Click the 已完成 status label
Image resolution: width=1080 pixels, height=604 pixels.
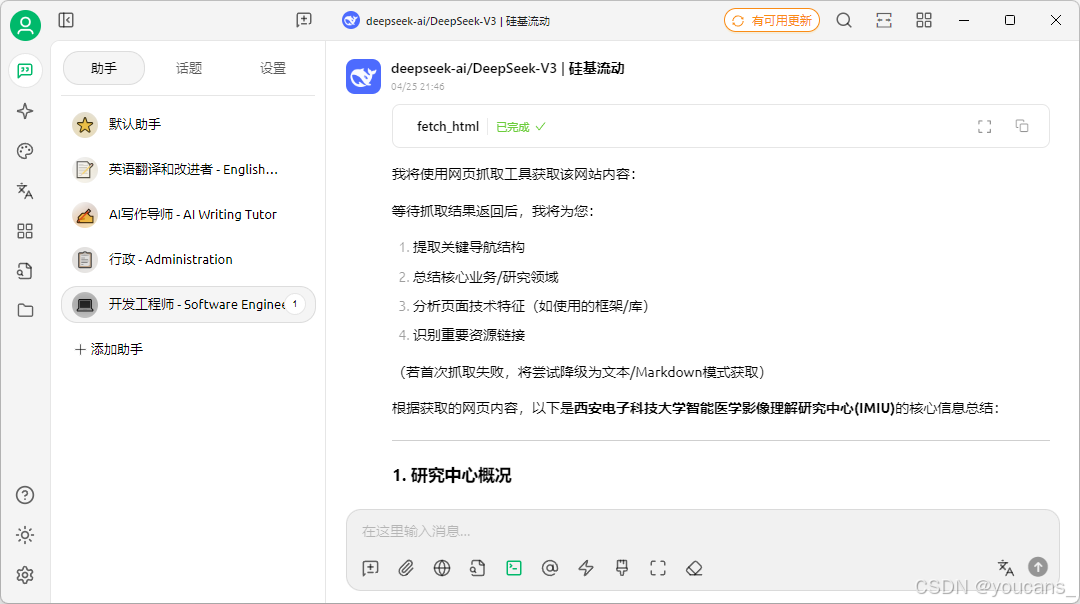pyautogui.click(x=521, y=127)
